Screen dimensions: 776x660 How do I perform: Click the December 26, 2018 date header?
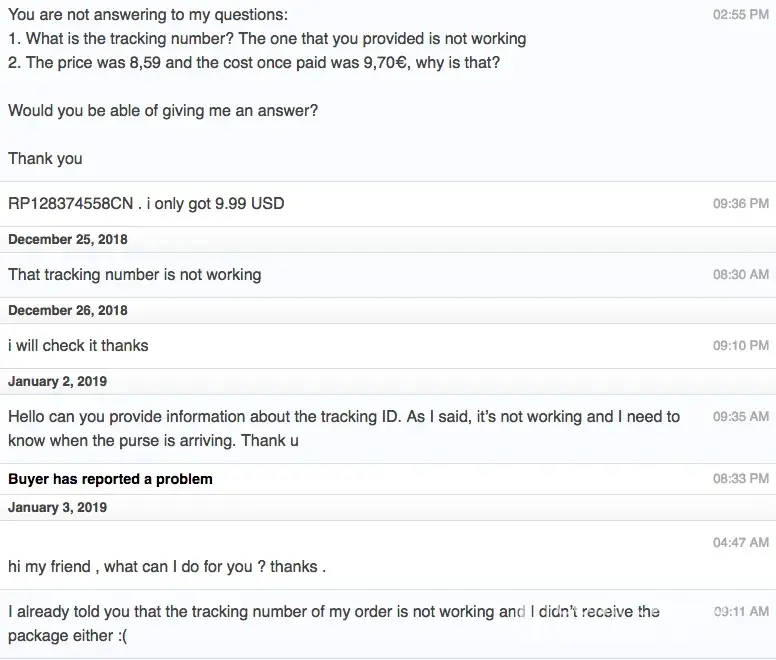pos(68,310)
